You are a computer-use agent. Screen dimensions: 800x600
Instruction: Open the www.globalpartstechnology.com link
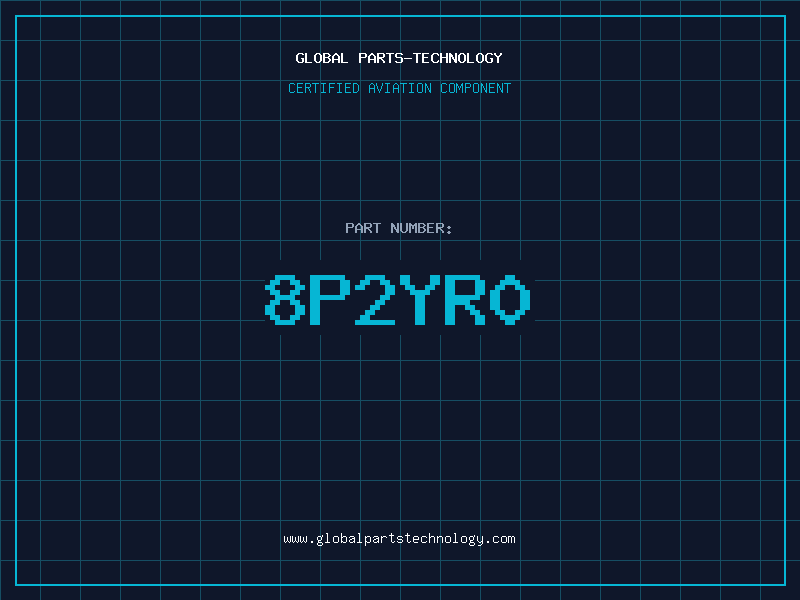399,539
